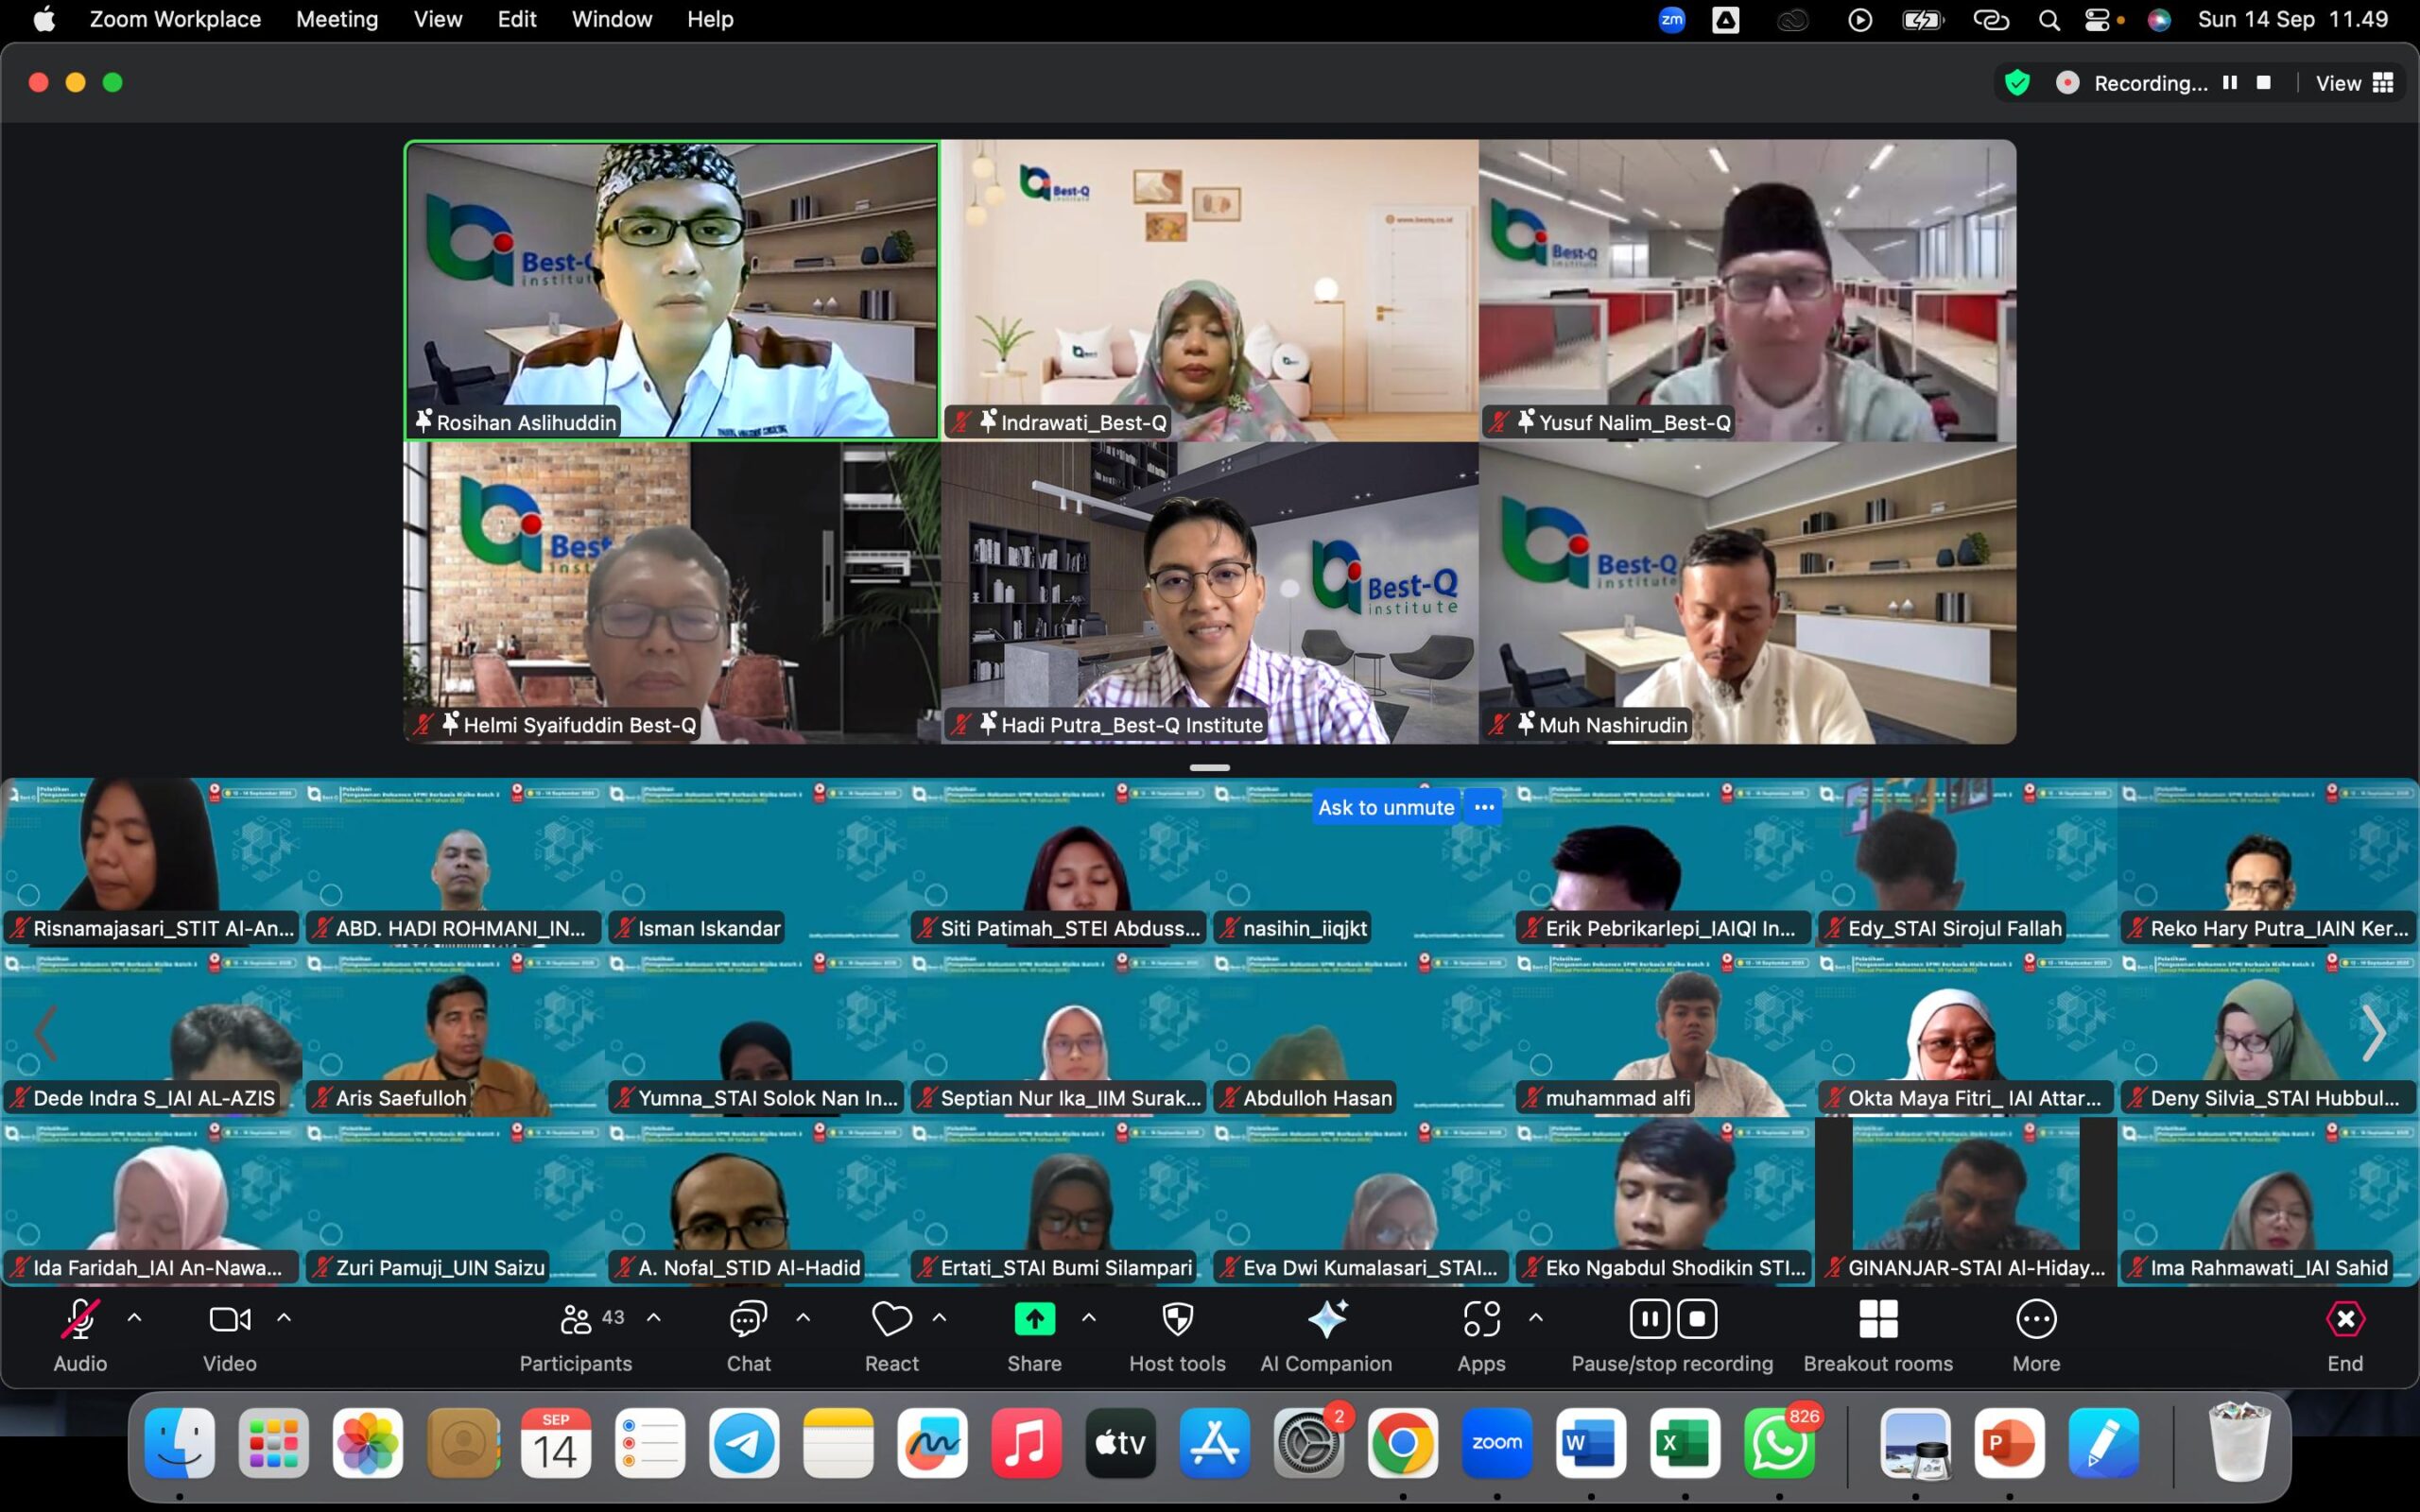Launch AI Companion

[1326, 1320]
